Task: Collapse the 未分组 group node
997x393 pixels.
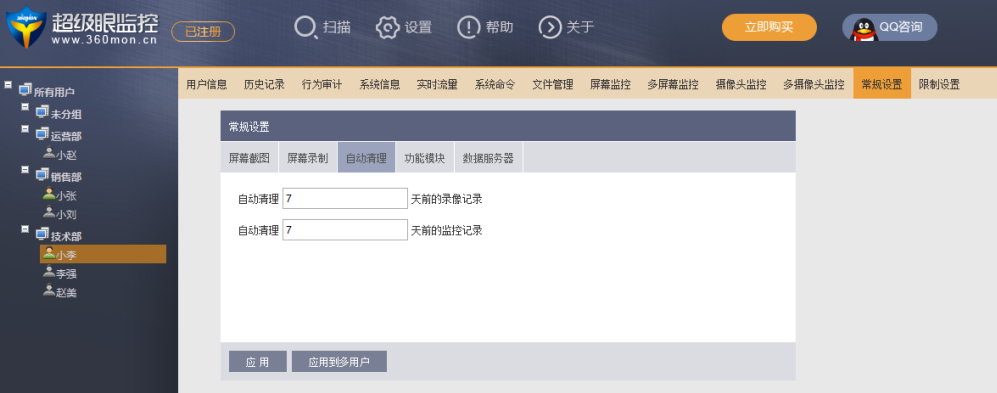Action: [25, 107]
